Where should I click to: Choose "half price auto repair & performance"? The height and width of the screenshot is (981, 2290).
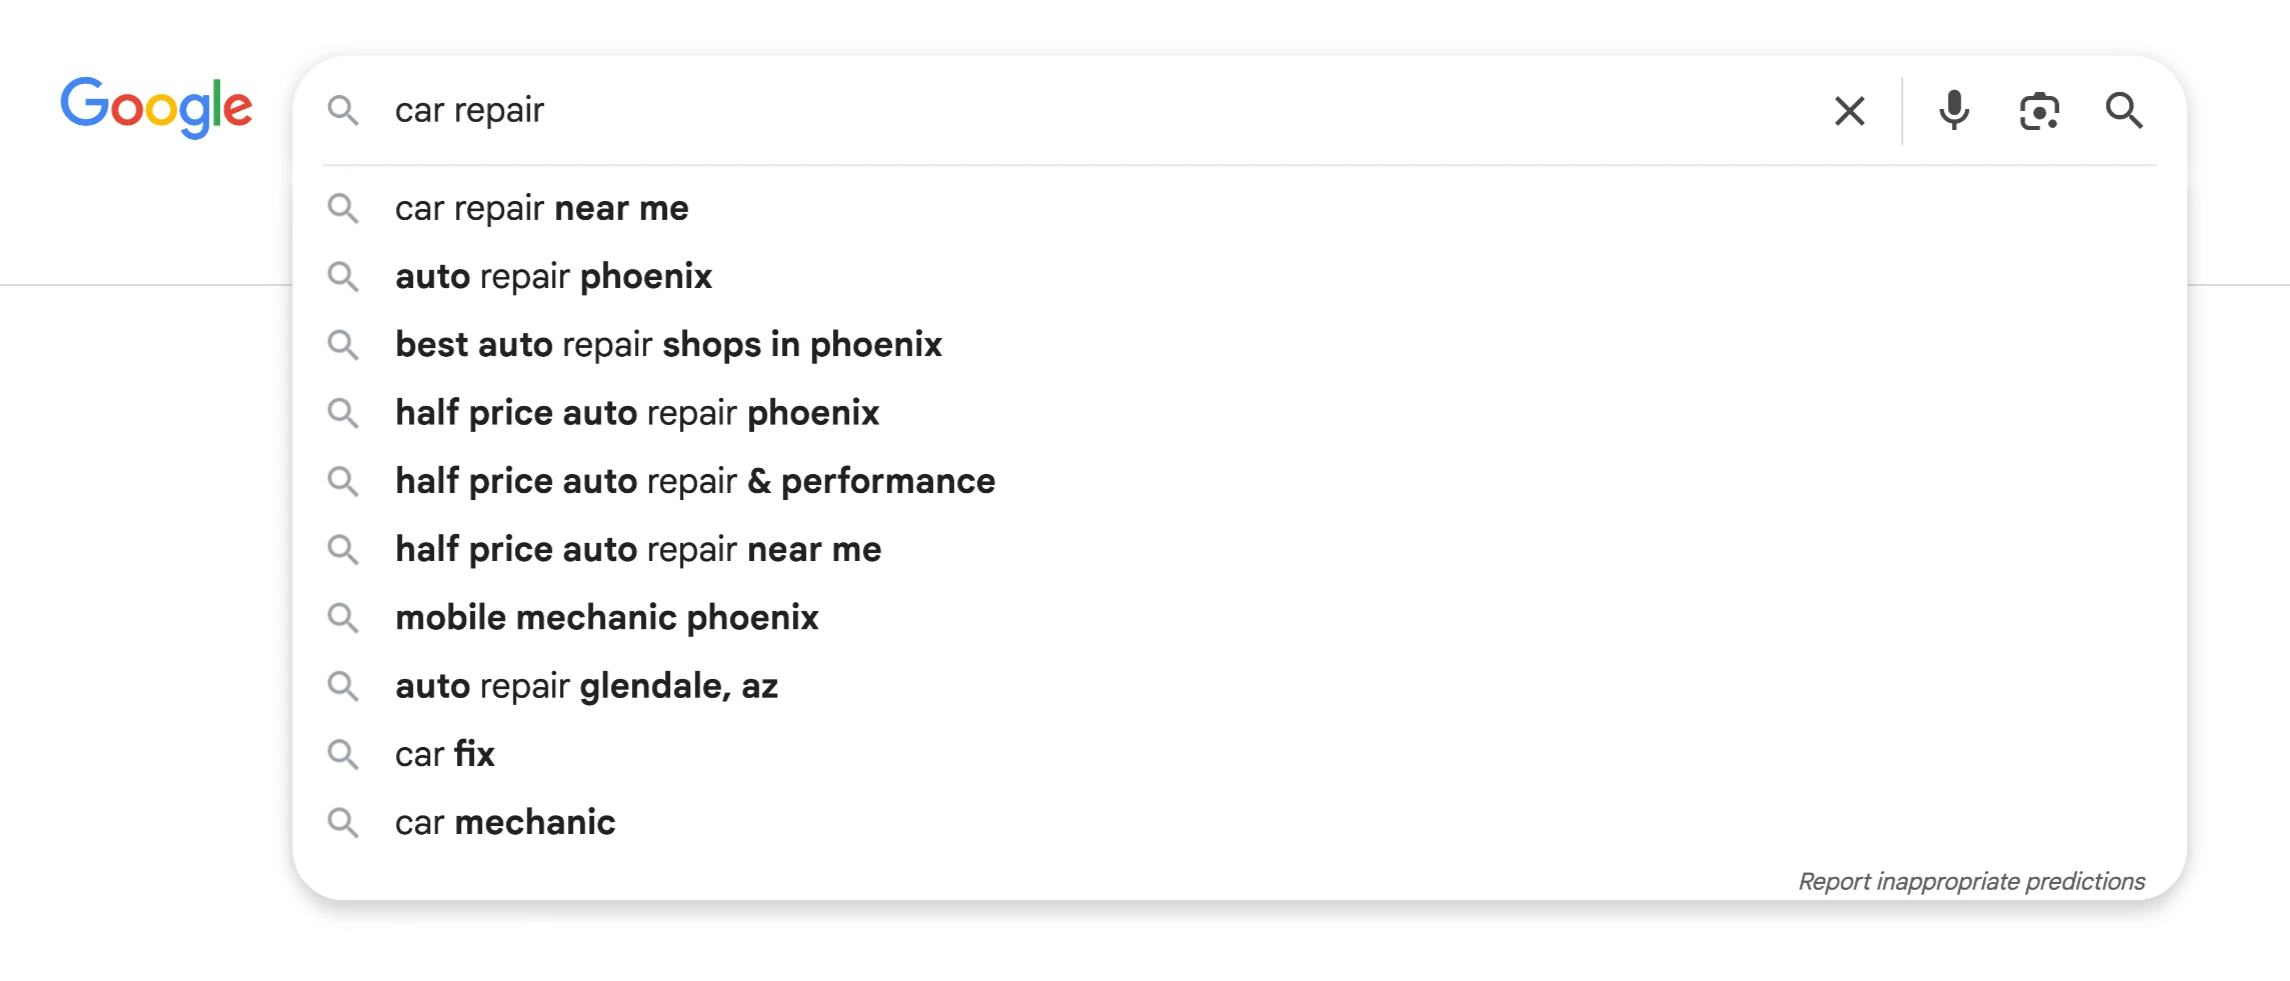695,481
